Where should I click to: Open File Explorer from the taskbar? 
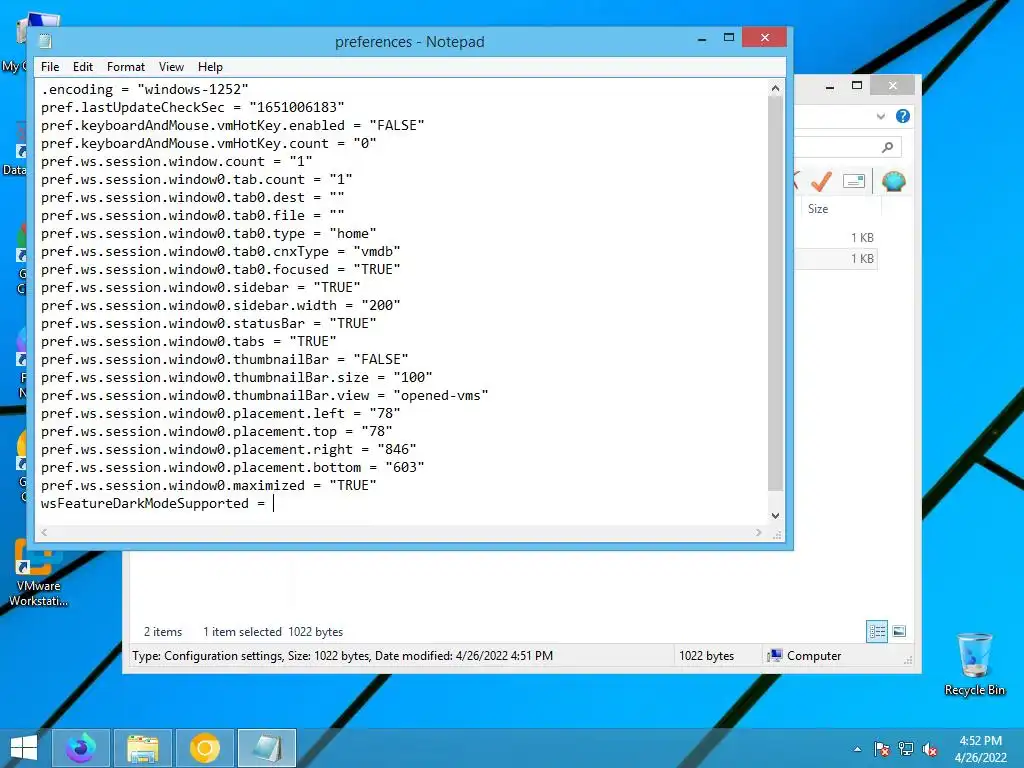point(143,748)
